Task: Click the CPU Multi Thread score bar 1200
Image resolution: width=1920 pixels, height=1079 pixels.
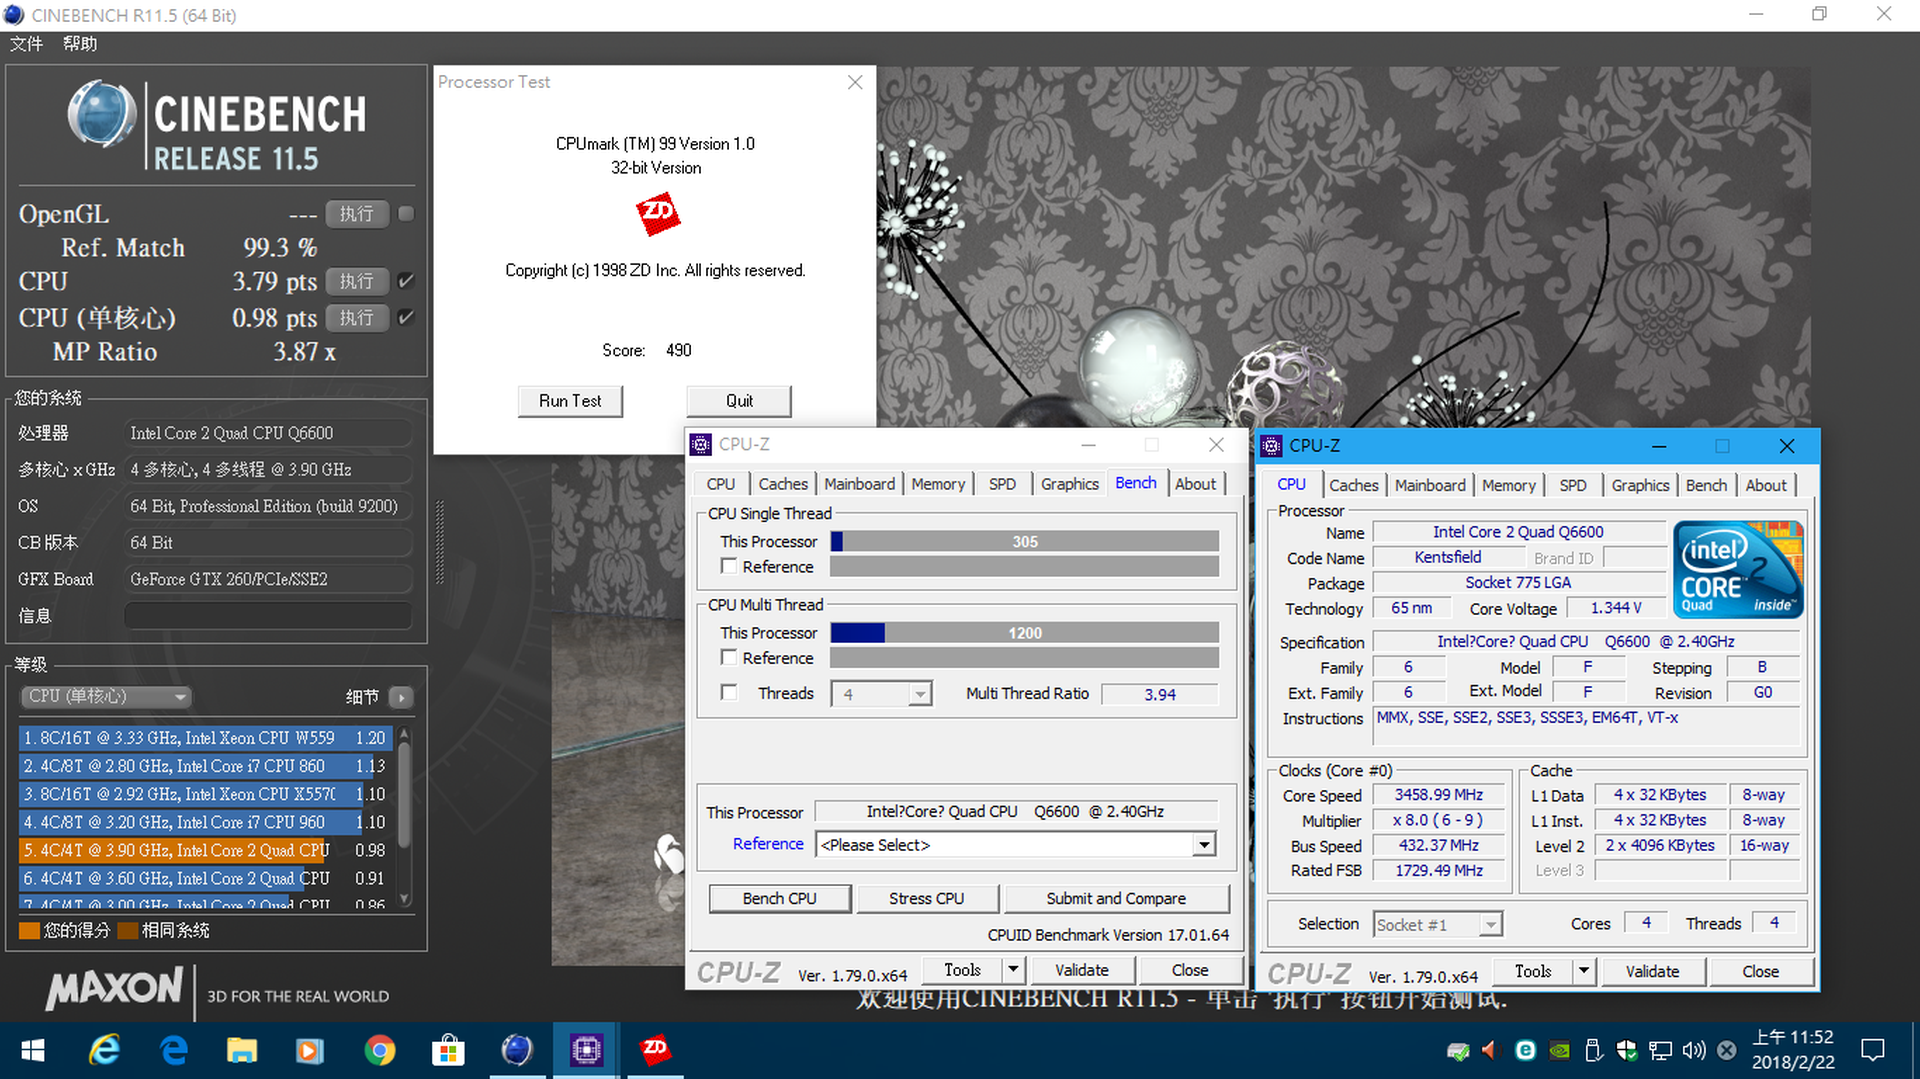Action: pyautogui.click(x=1024, y=633)
